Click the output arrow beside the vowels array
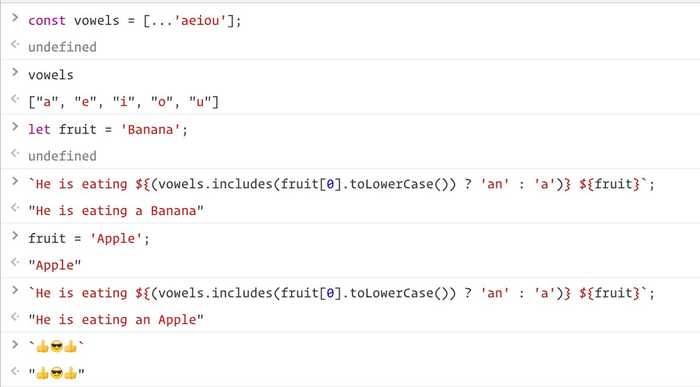The width and height of the screenshot is (700, 387). 15,99
